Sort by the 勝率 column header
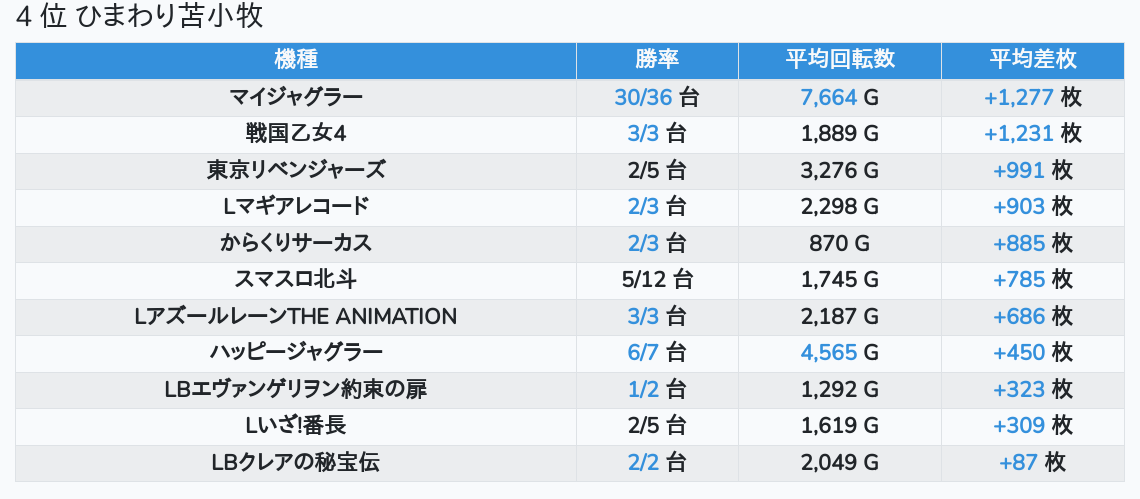 (657, 59)
